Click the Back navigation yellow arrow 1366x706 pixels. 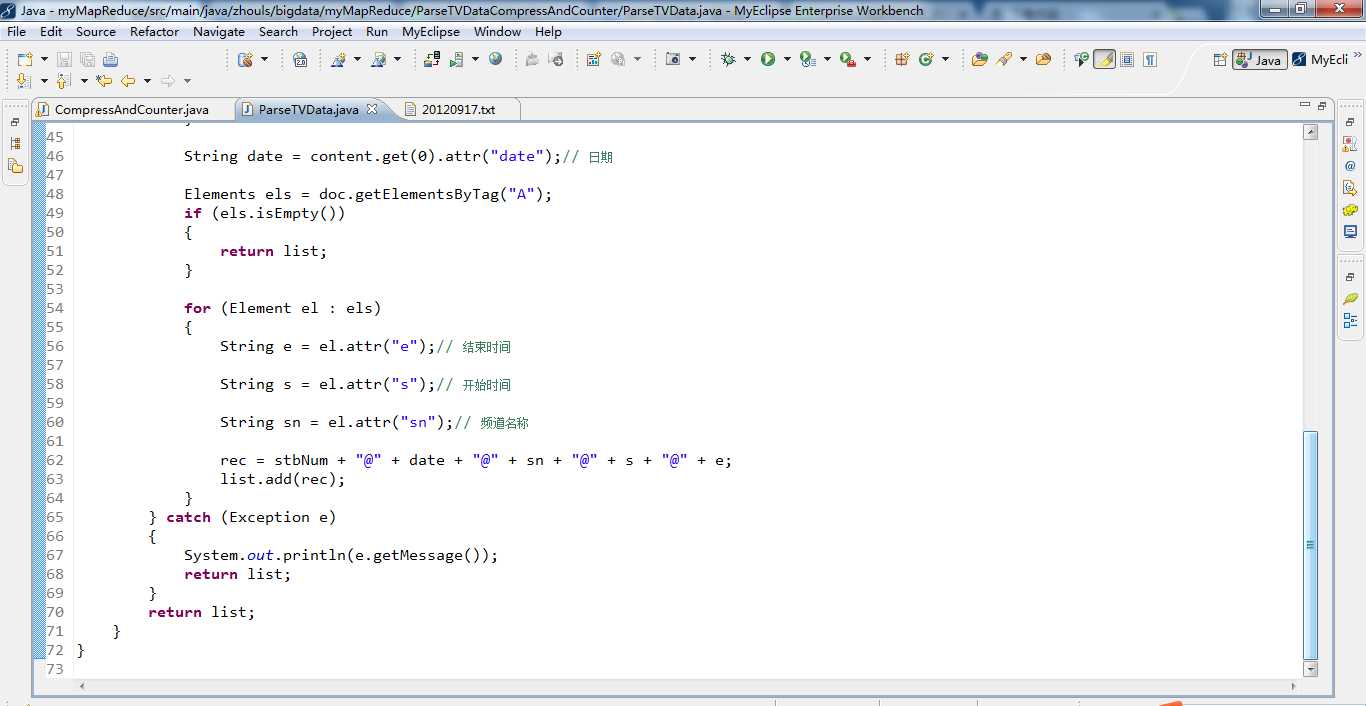[x=128, y=81]
